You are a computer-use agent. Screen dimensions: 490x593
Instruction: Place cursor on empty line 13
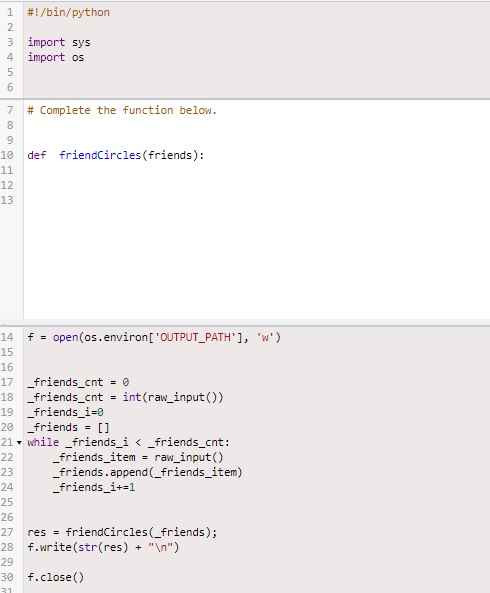coord(257,200)
